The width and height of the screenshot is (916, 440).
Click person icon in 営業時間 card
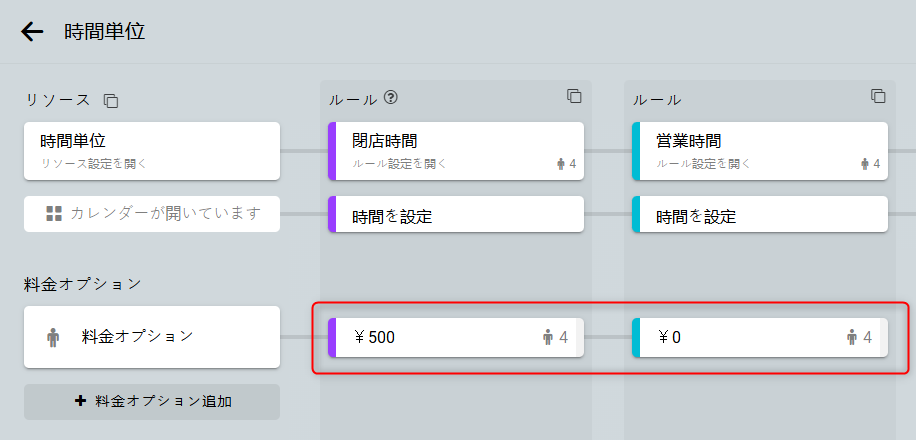tap(865, 164)
